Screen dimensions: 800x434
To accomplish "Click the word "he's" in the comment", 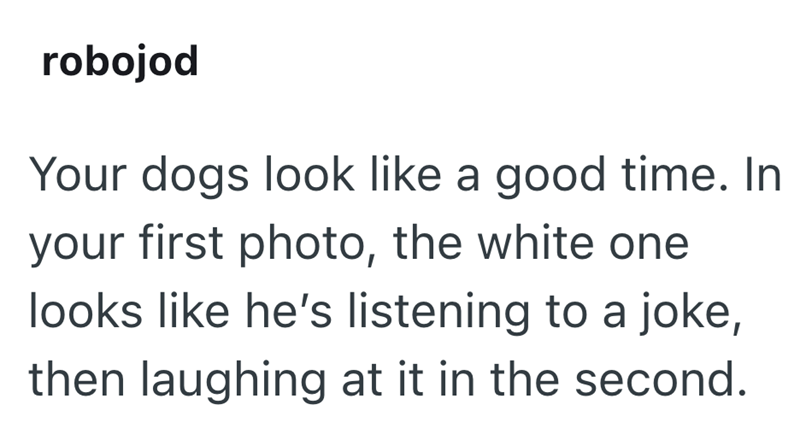I will (289, 311).
